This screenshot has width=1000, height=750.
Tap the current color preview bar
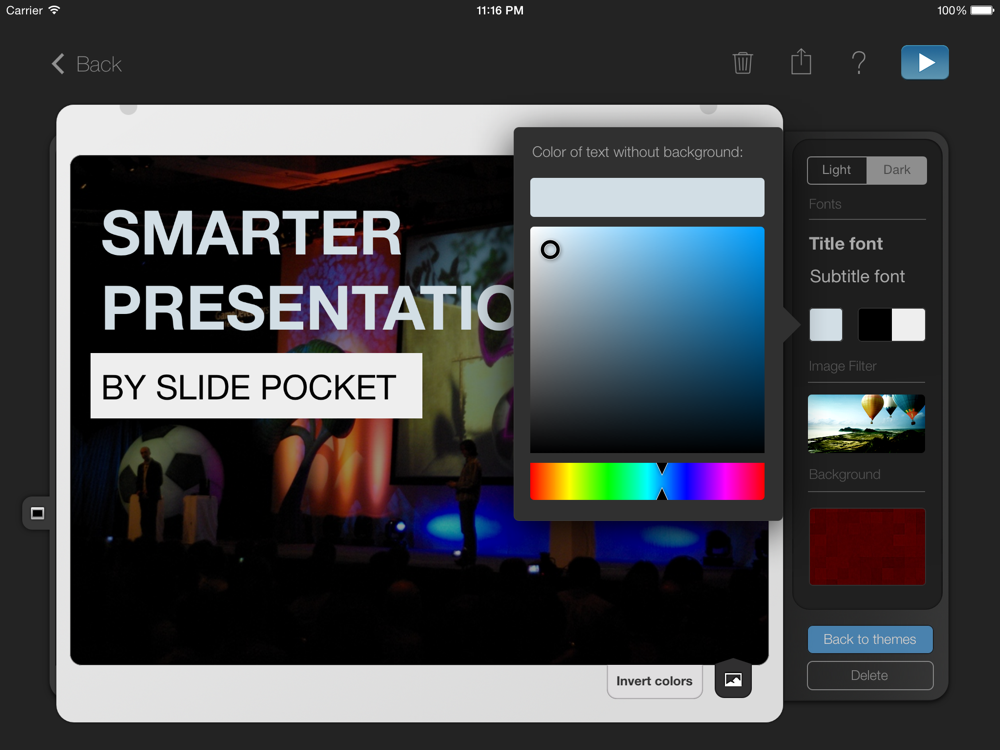(x=647, y=197)
